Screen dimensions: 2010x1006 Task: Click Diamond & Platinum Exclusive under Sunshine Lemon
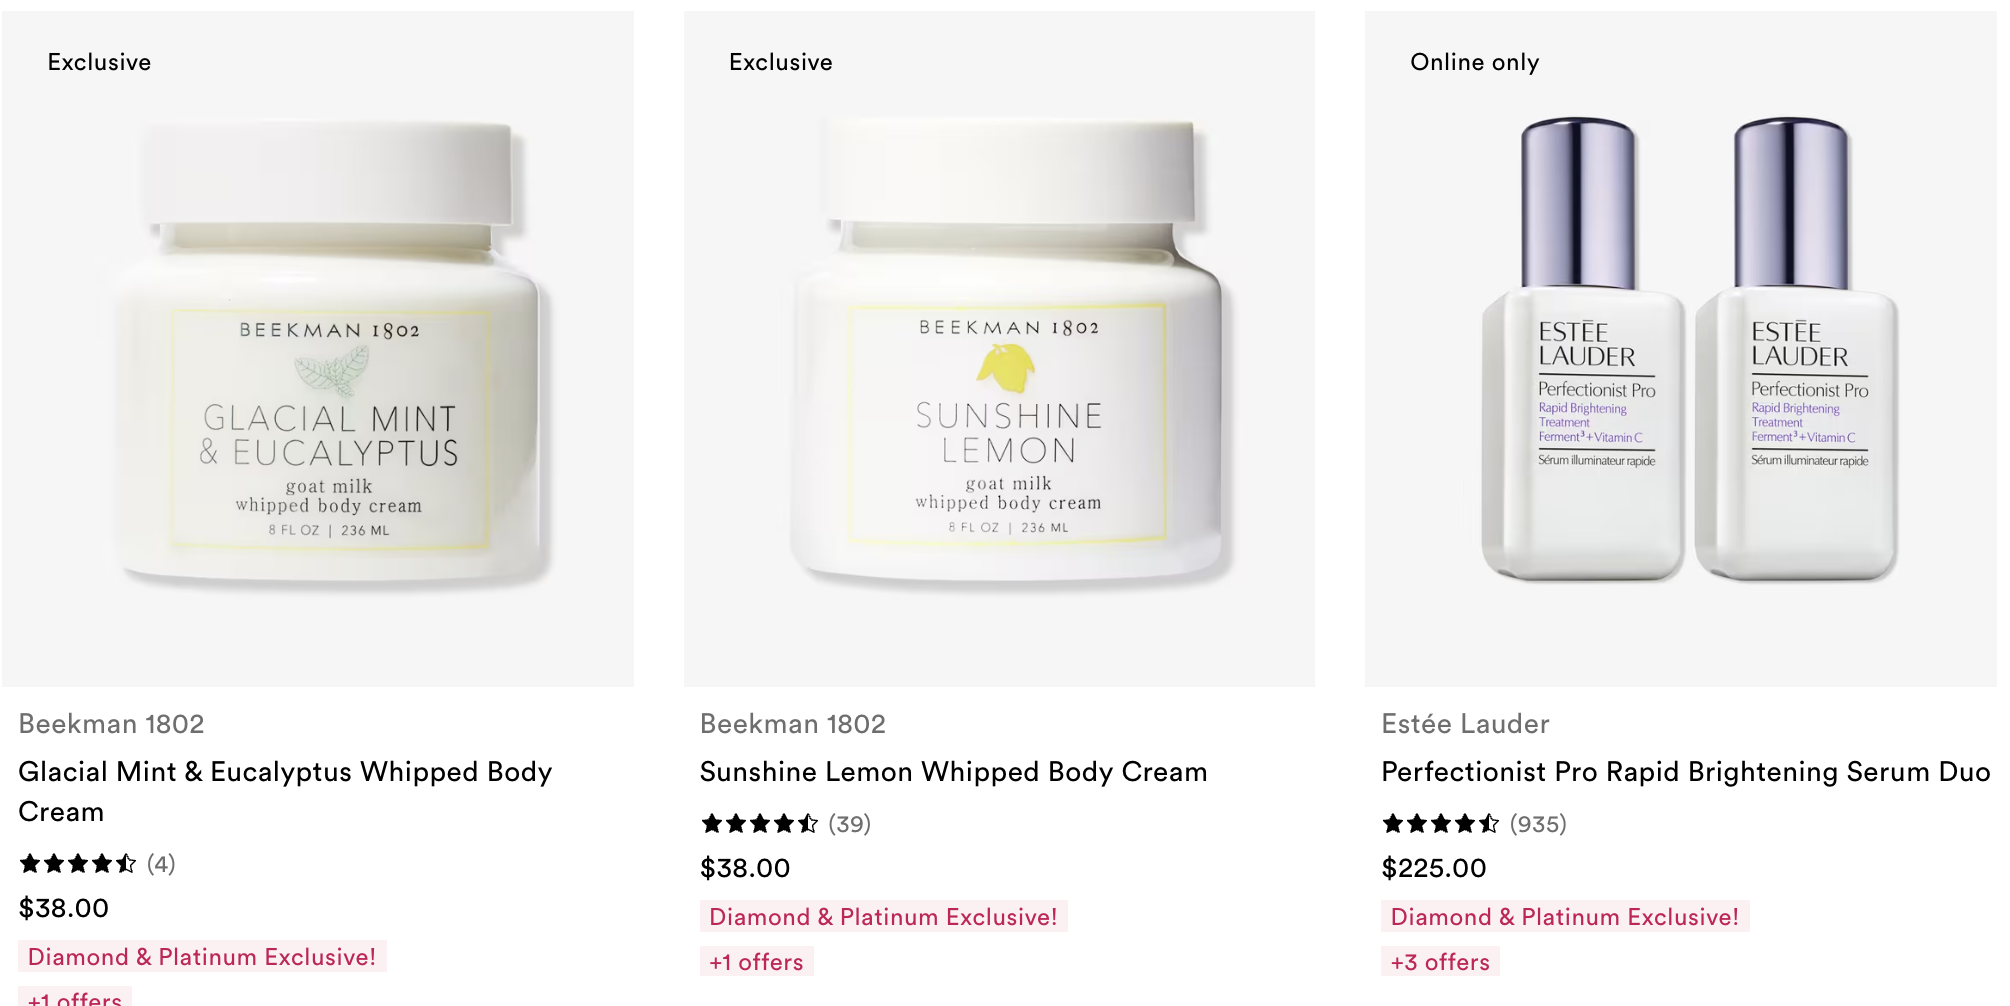[884, 917]
